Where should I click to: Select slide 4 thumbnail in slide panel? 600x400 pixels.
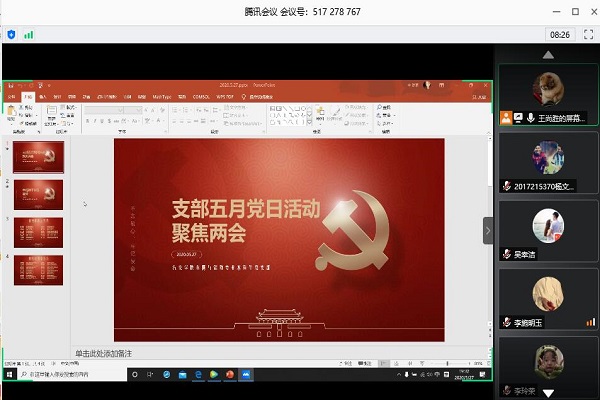[38, 270]
